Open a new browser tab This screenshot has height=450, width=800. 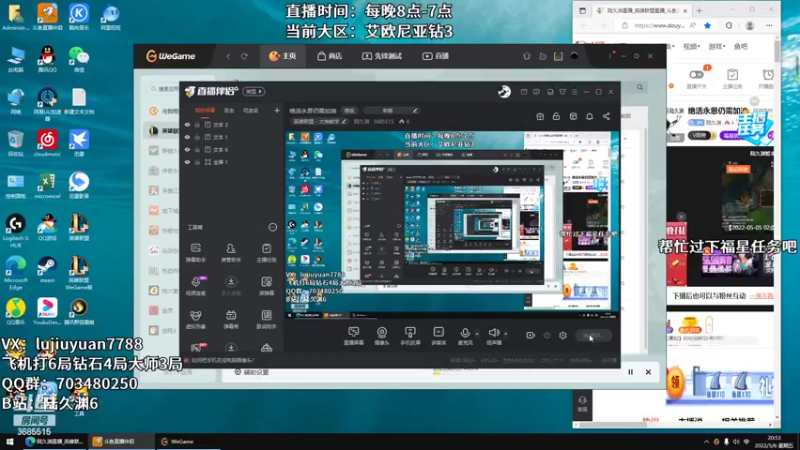[x=699, y=10]
